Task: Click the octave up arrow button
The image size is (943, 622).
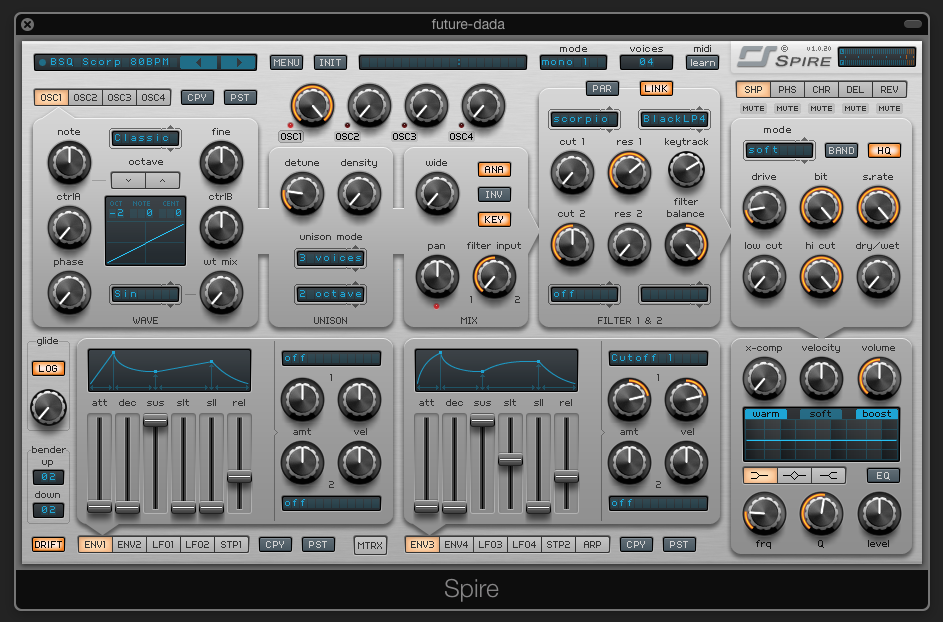Action: click(162, 180)
